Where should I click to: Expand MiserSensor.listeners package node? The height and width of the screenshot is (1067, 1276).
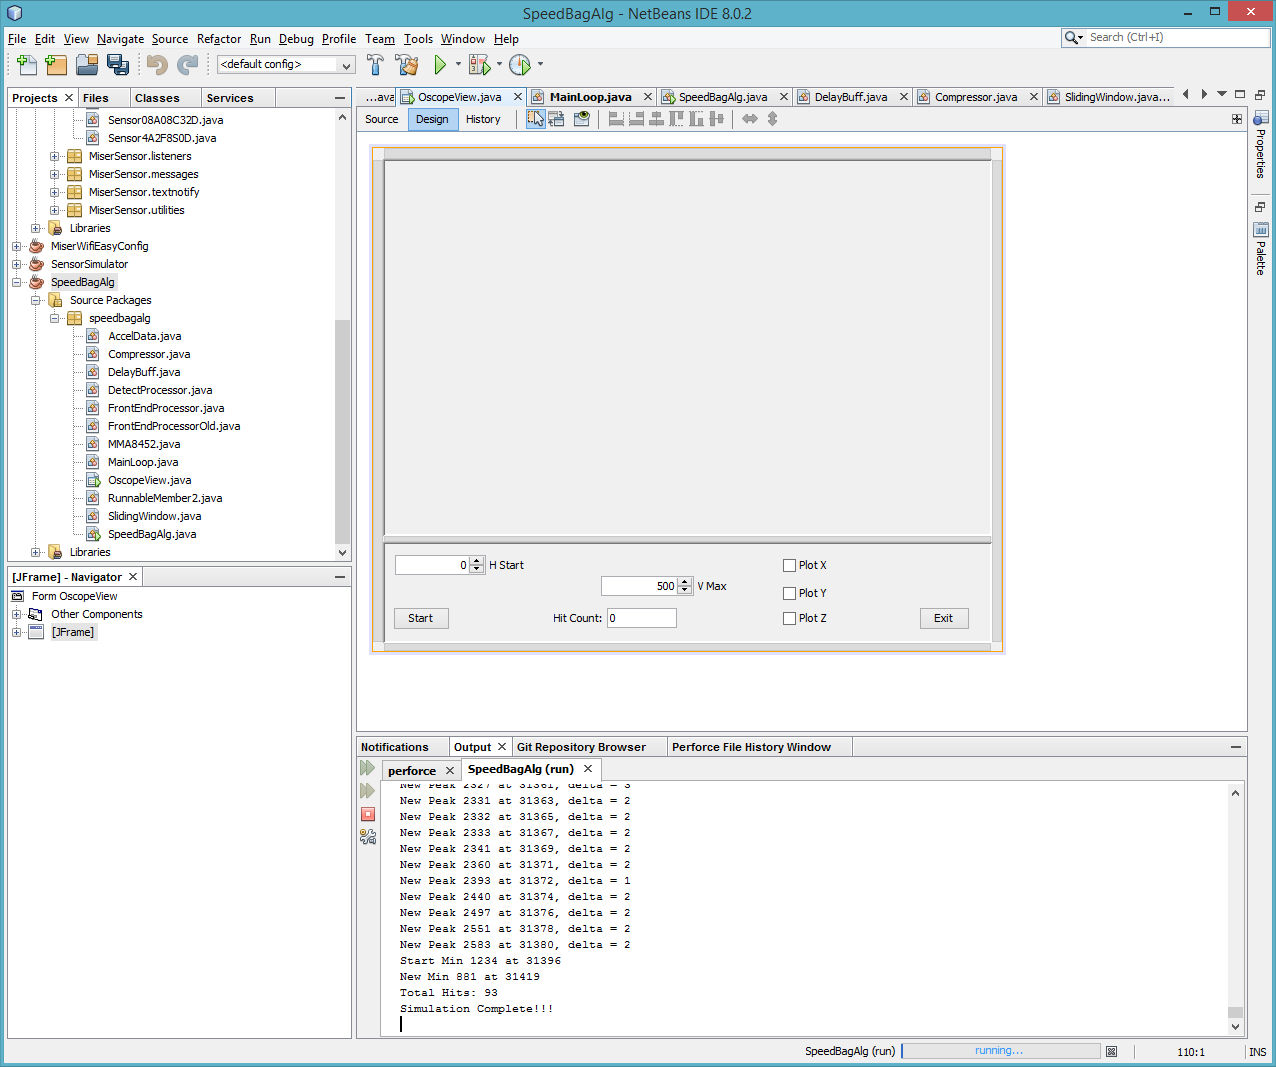(55, 156)
